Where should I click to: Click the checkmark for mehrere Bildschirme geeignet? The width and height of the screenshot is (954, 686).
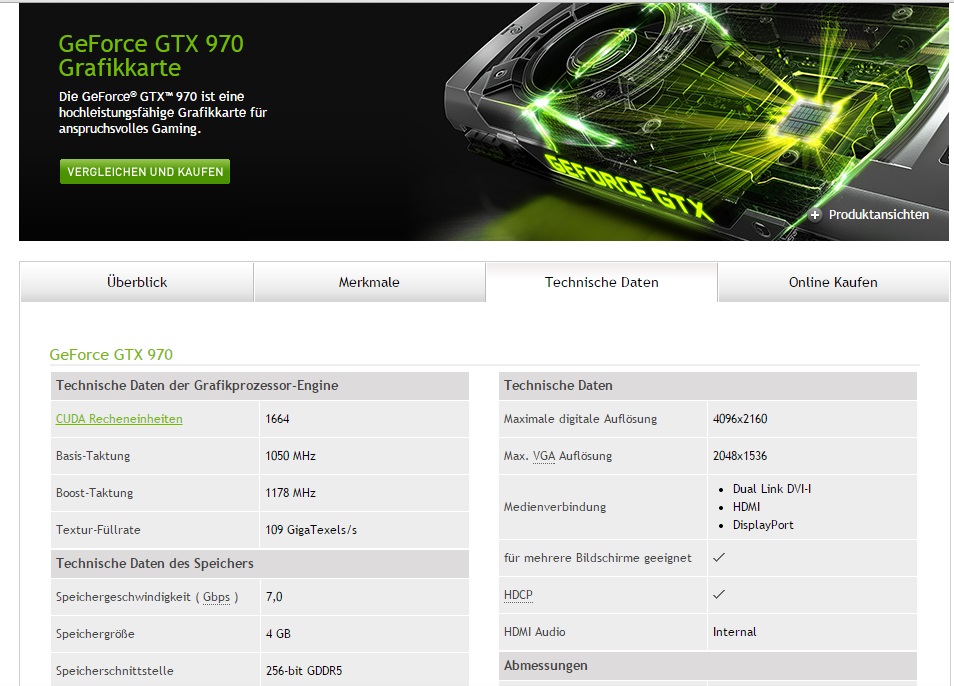coord(719,558)
